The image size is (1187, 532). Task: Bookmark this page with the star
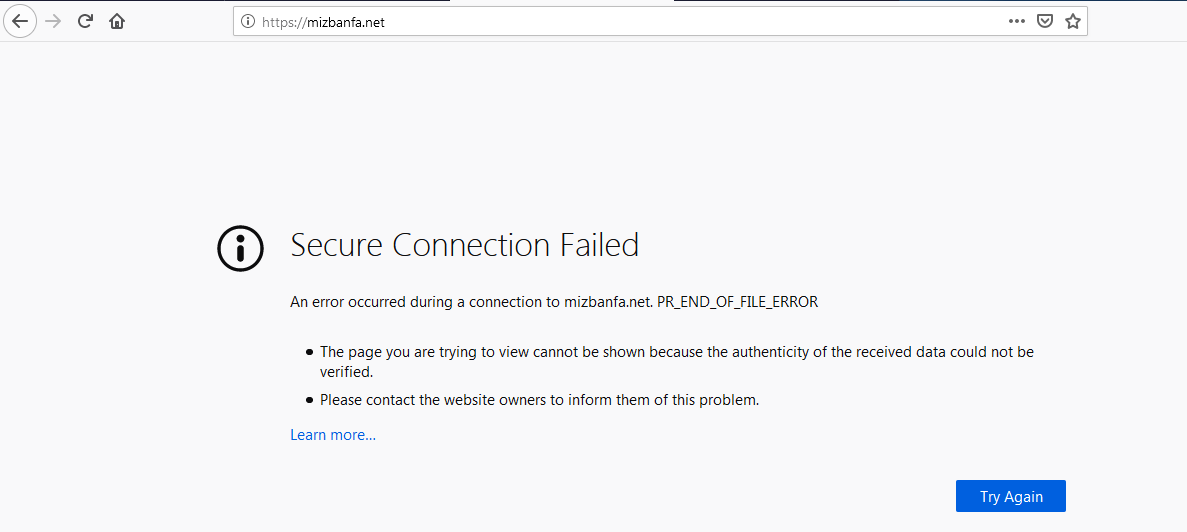coord(1072,22)
